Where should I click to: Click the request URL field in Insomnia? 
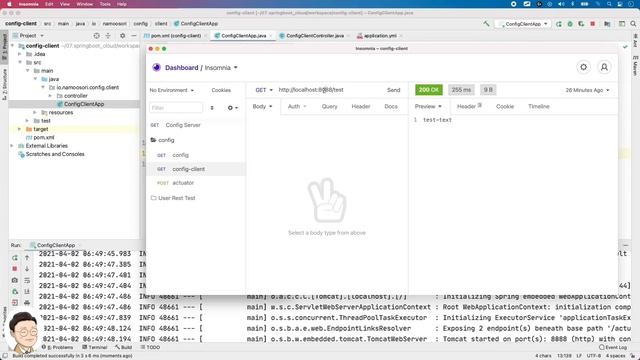pyautogui.click(x=330, y=90)
